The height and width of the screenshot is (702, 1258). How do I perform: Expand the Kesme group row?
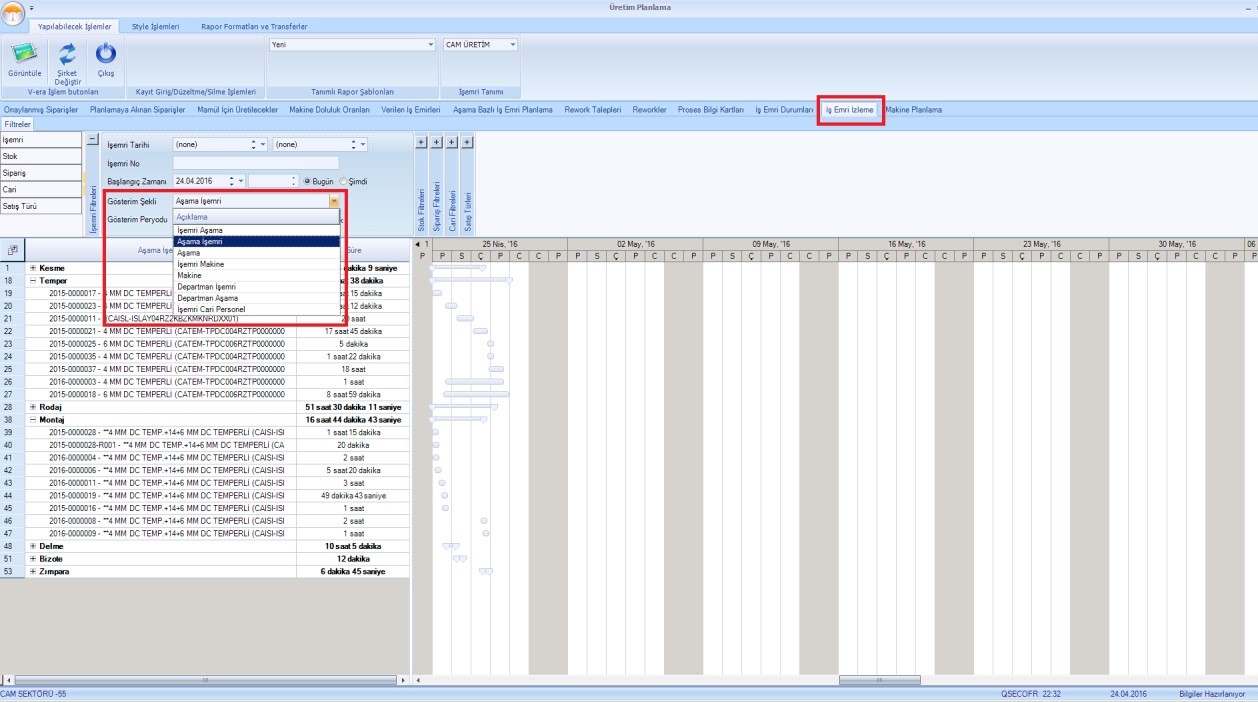coord(33,268)
